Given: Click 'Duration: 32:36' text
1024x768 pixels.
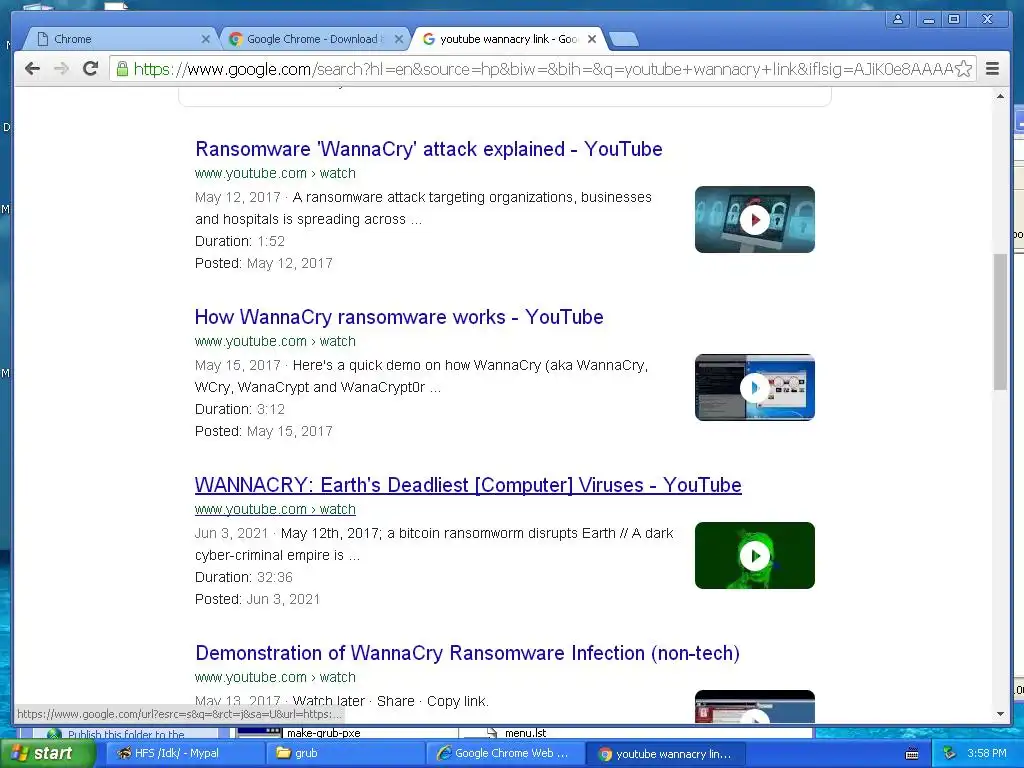Looking at the screenshot, I should pyautogui.click(x=244, y=577).
